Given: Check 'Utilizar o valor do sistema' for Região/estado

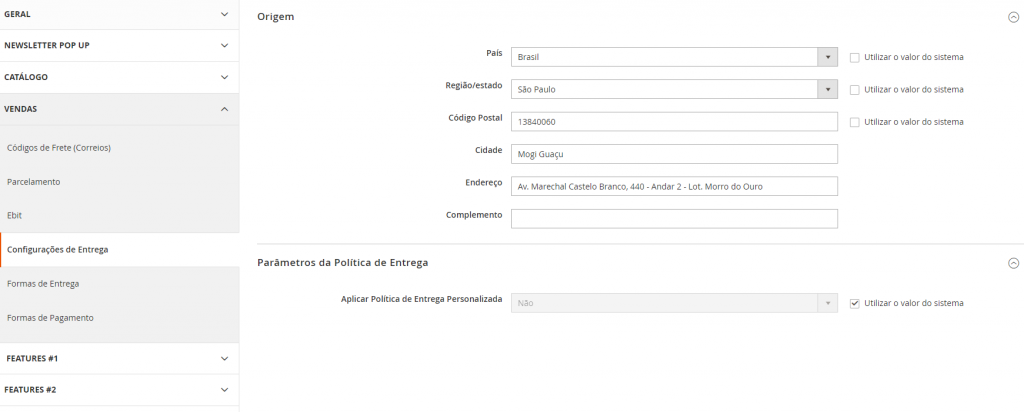Looking at the screenshot, I should pos(854,89).
